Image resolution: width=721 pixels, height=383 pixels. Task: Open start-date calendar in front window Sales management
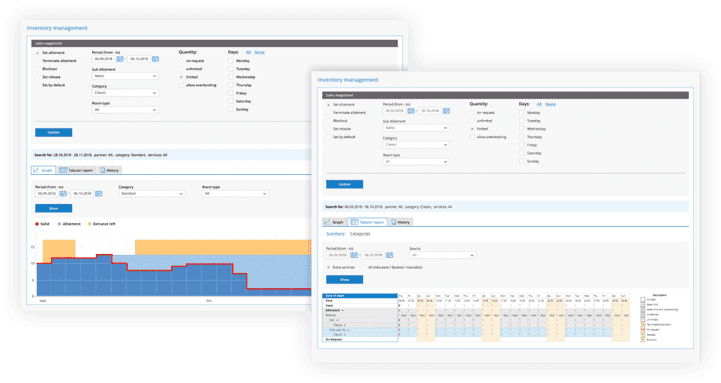click(411, 111)
